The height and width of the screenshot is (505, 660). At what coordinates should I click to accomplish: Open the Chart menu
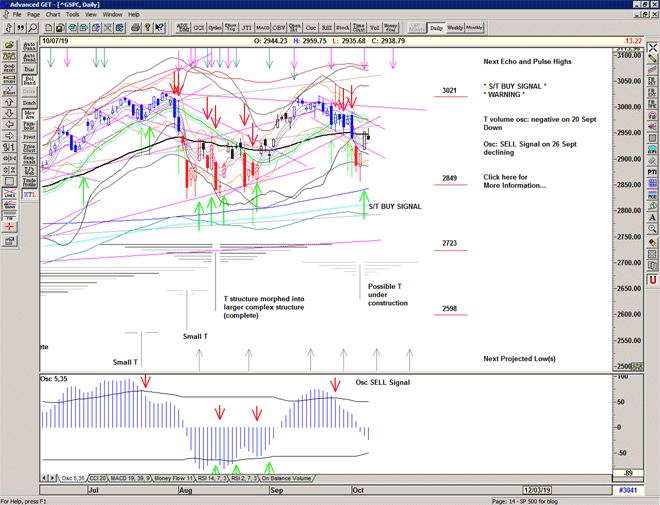[x=54, y=15]
